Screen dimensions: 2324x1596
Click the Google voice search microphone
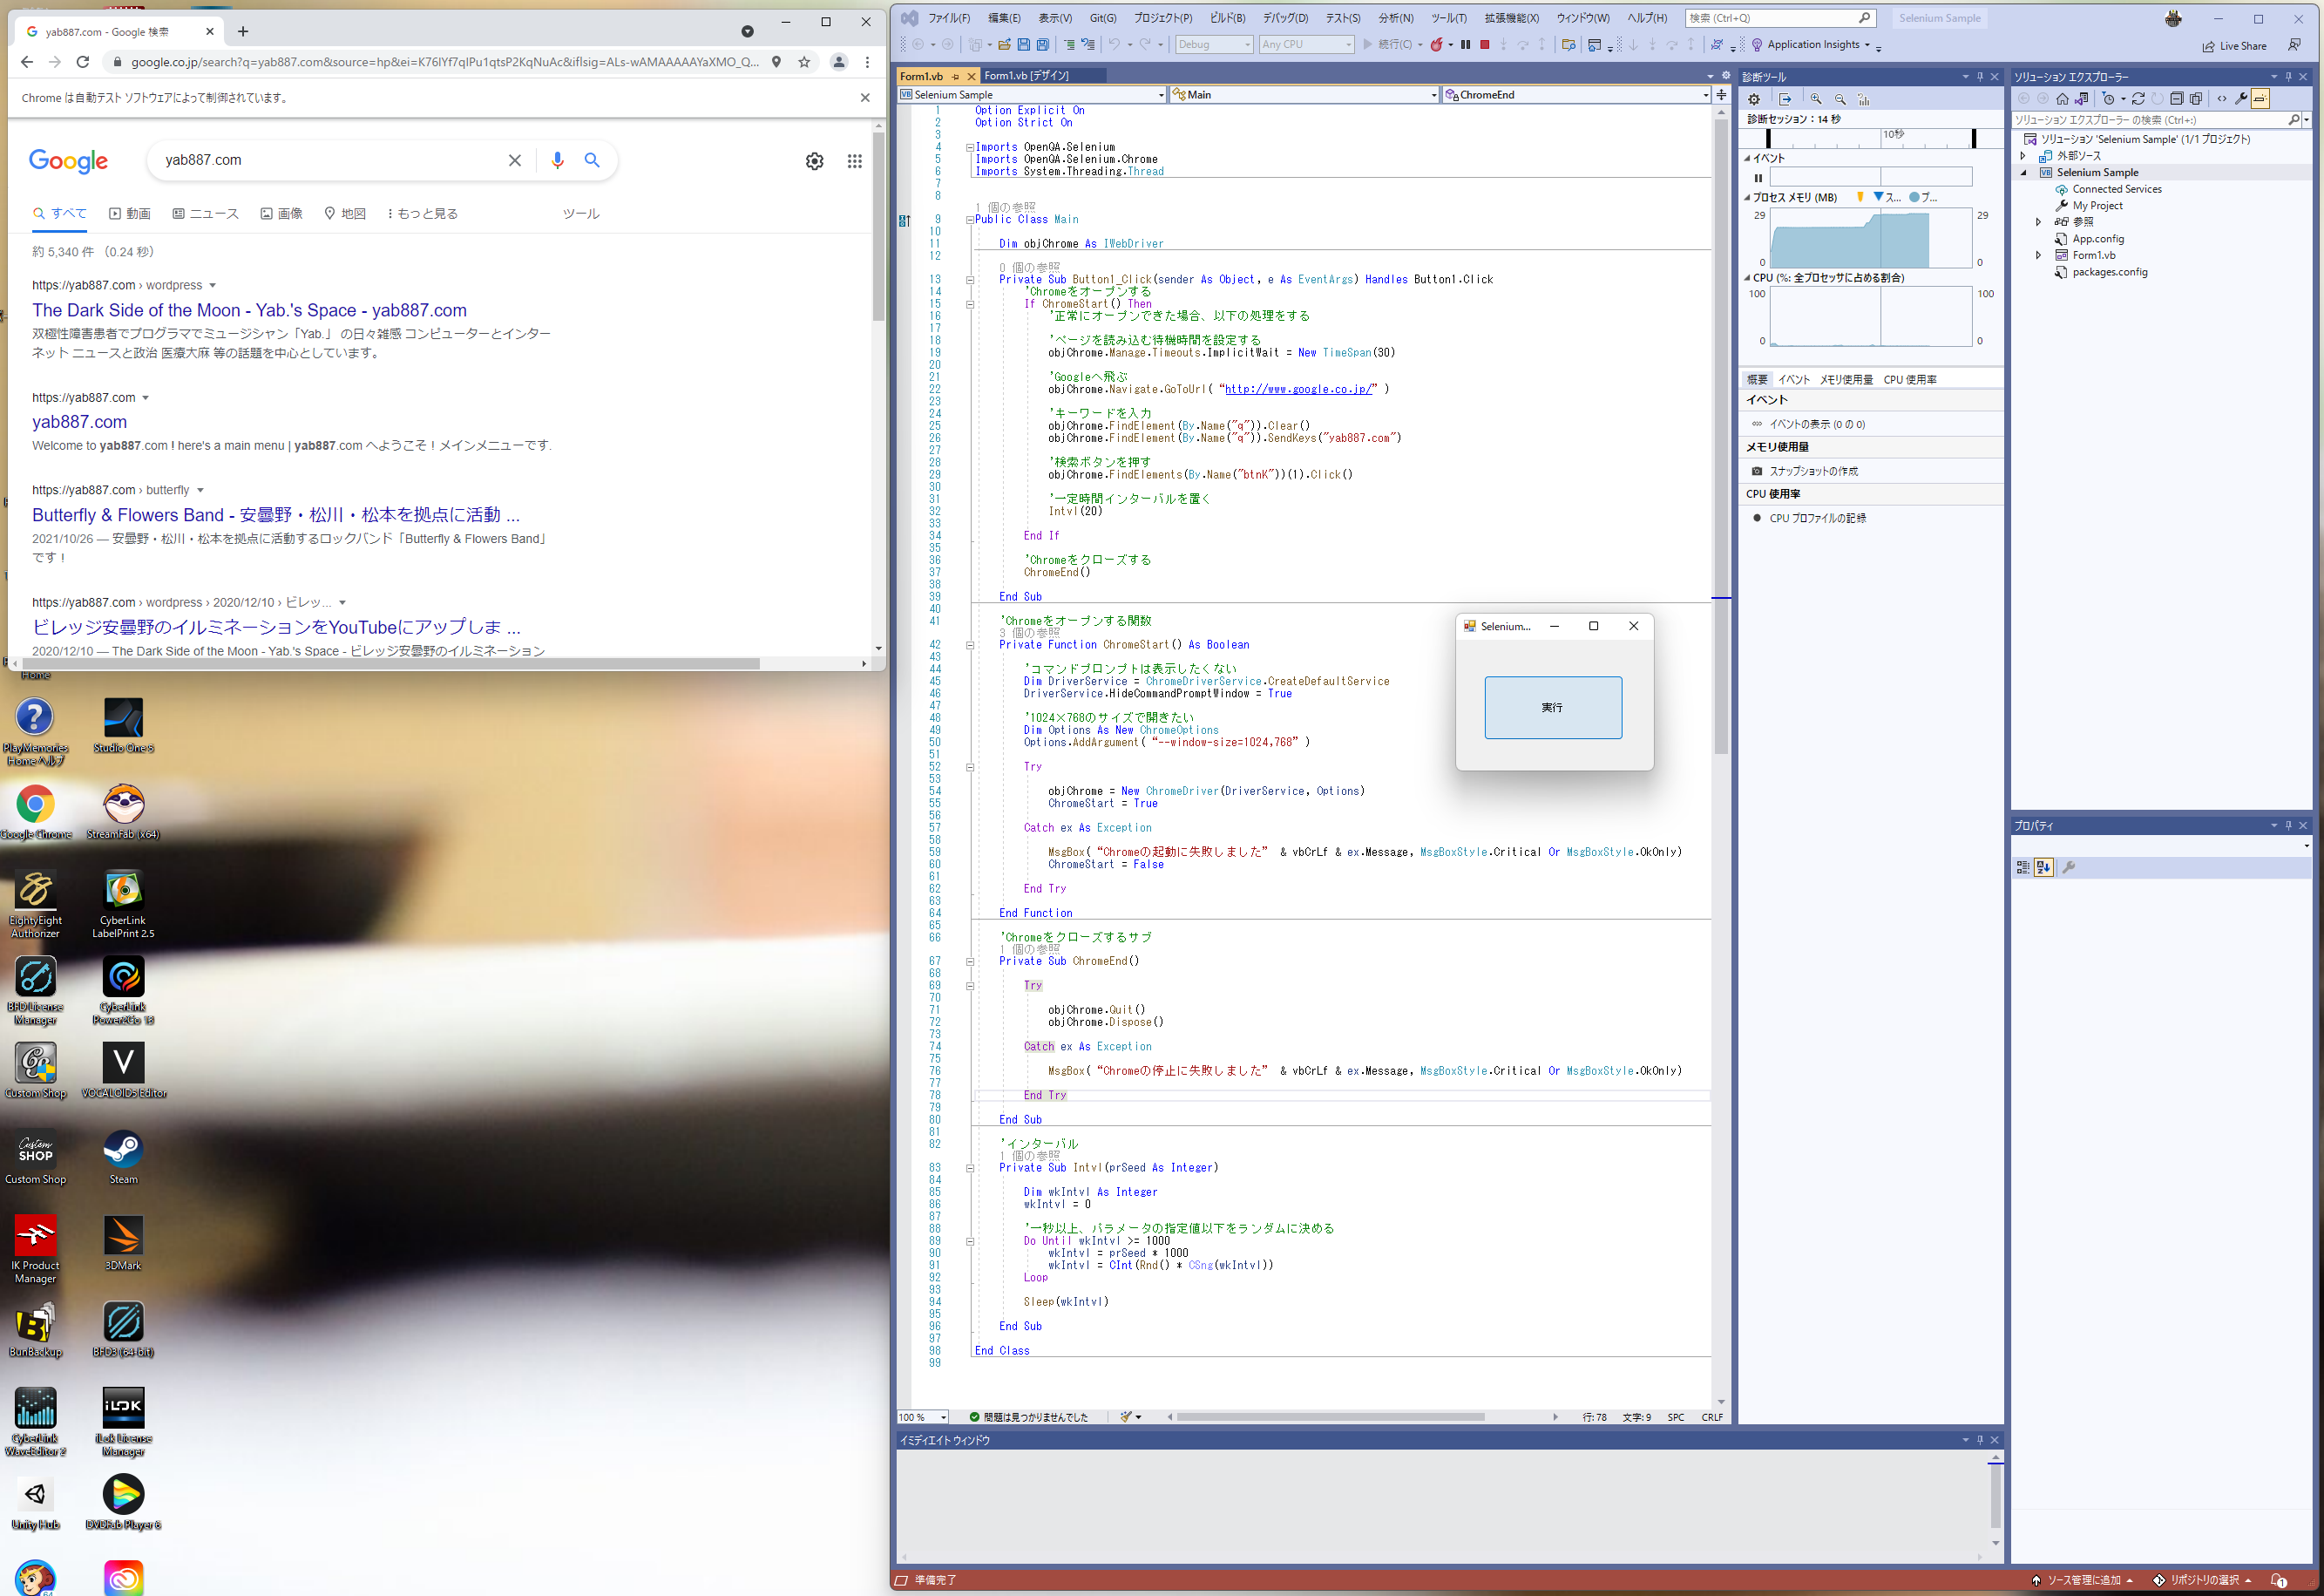tap(558, 160)
